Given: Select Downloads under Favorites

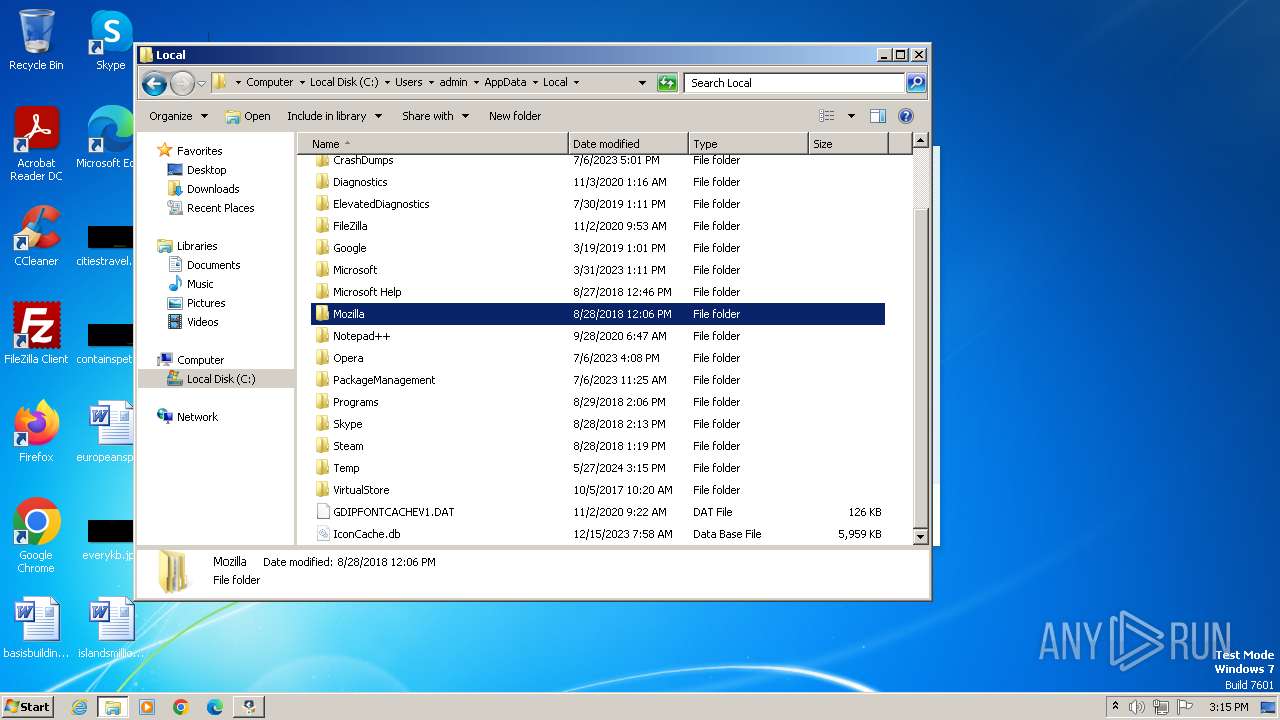Looking at the screenshot, I should tap(213, 189).
